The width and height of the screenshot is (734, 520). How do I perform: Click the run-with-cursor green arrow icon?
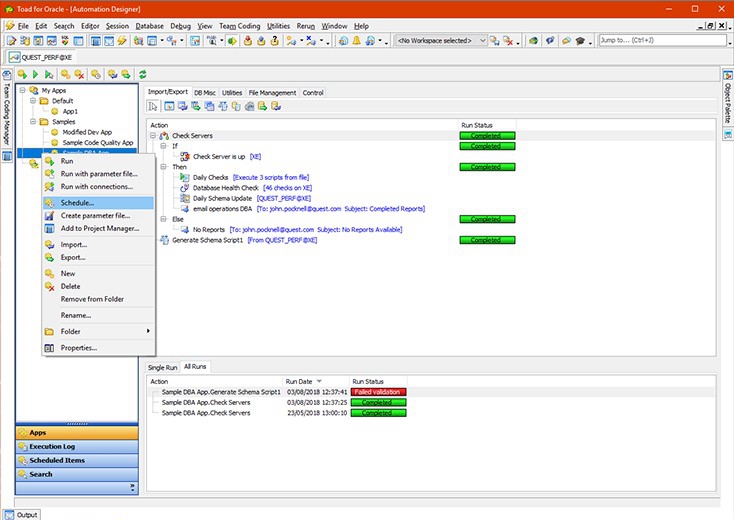[49, 74]
